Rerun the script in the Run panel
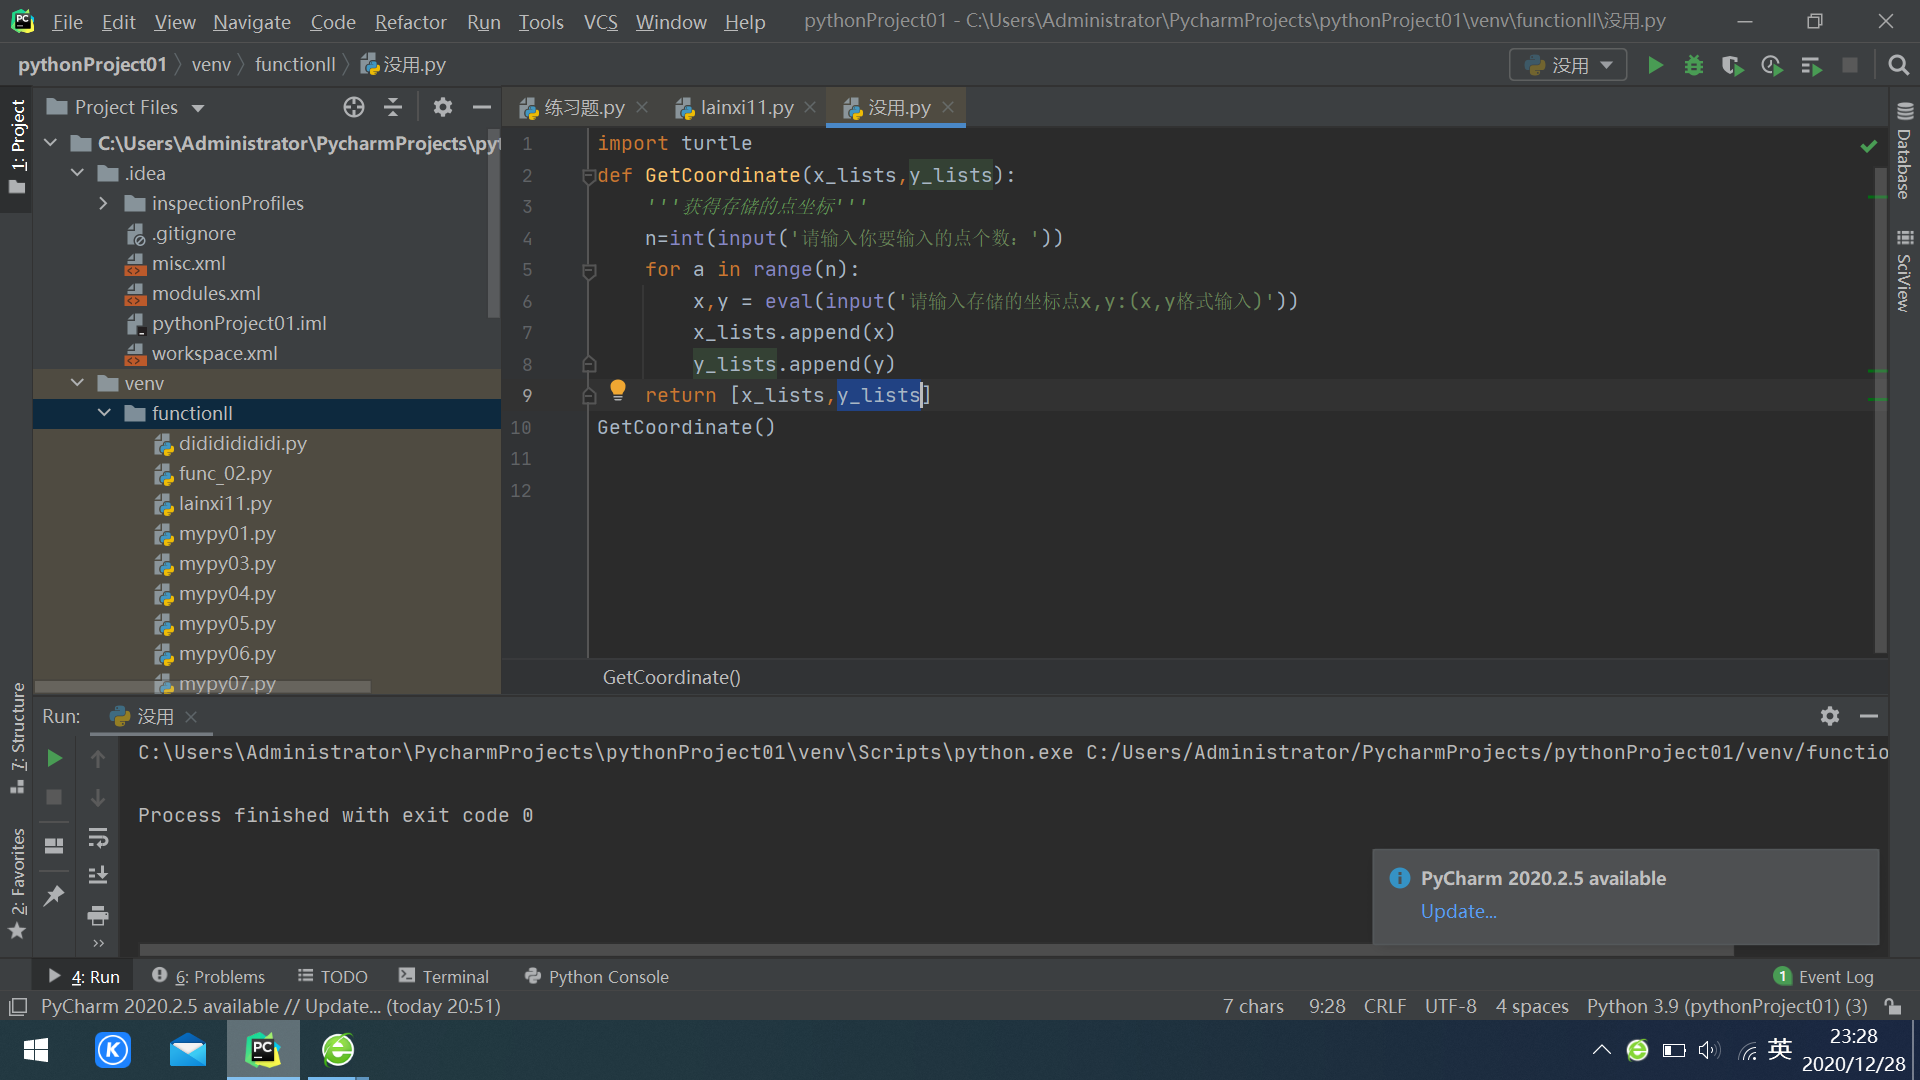The image size is (1920, 1080). click(55, 758)
